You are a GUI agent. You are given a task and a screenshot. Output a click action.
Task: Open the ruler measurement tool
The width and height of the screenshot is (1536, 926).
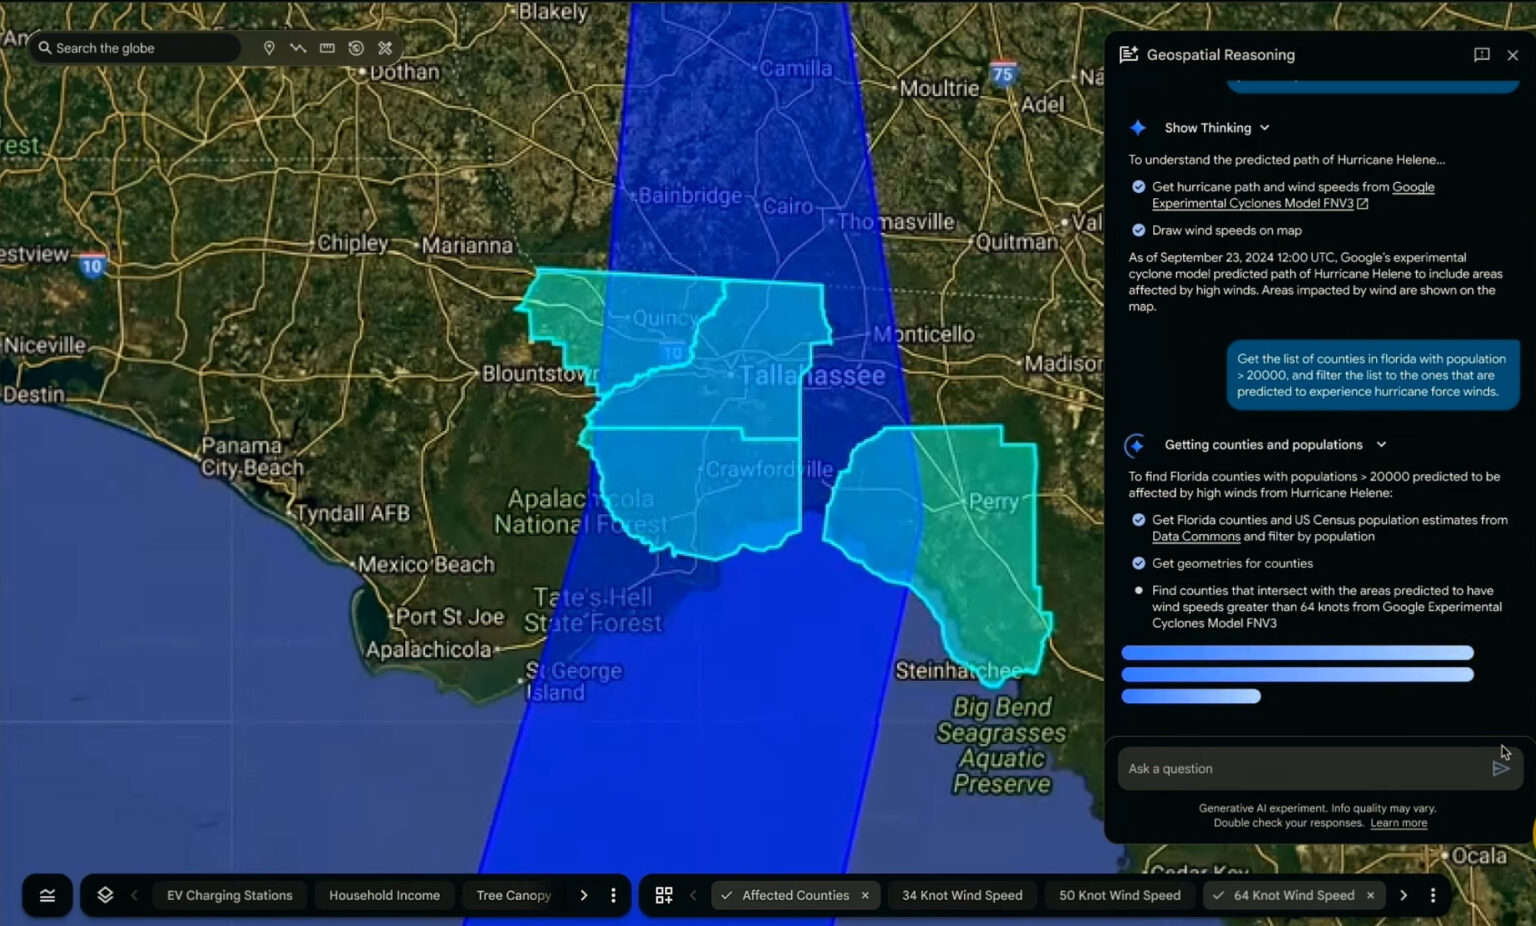pyautogui.click(x=326, y=48)
